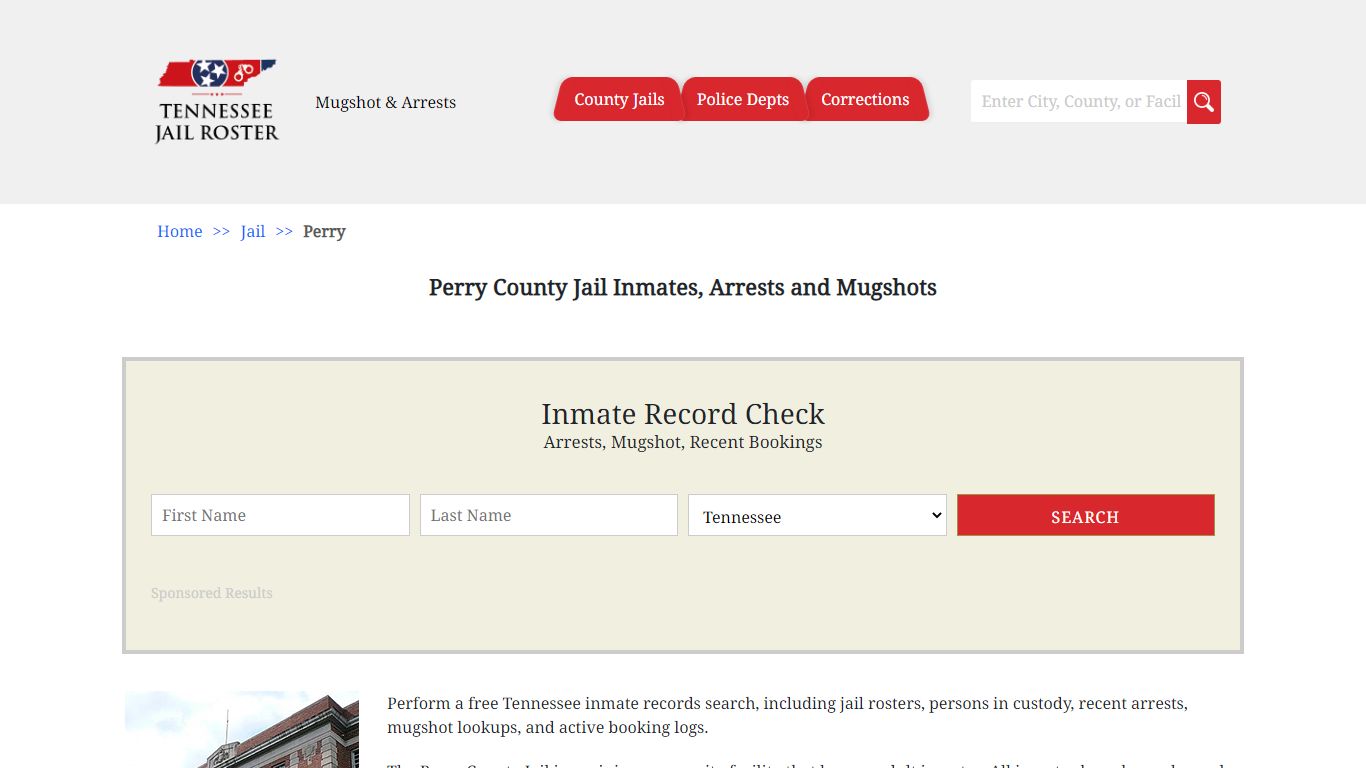Expand the Tennessee state dropdown
The height and width of the screenshot is (768, 1366).
click(x=817, y=515)
